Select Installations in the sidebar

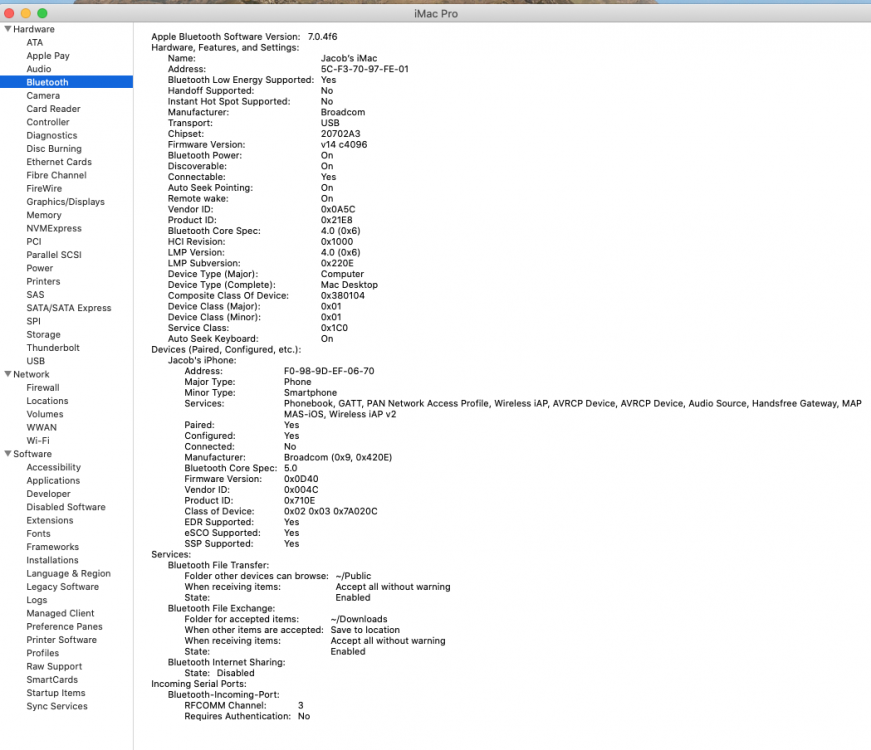[x=52, y=560]
